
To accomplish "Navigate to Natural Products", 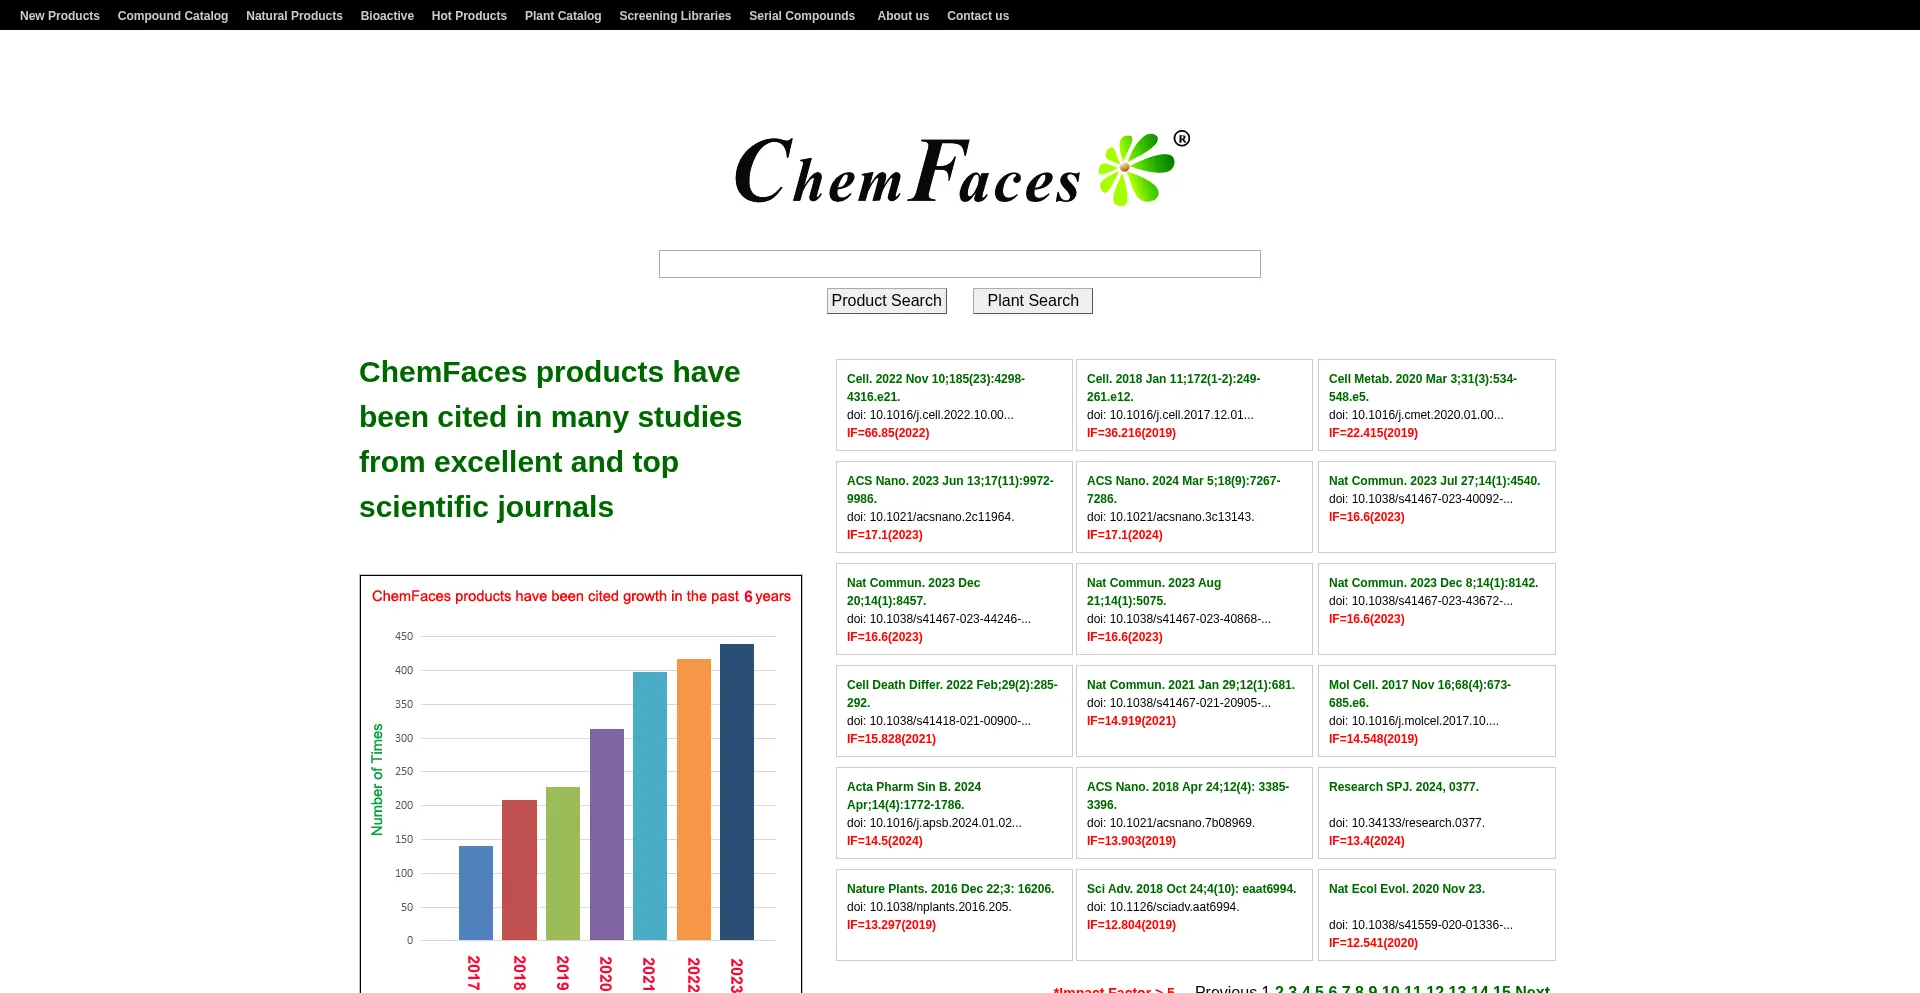I will (294, 15).
